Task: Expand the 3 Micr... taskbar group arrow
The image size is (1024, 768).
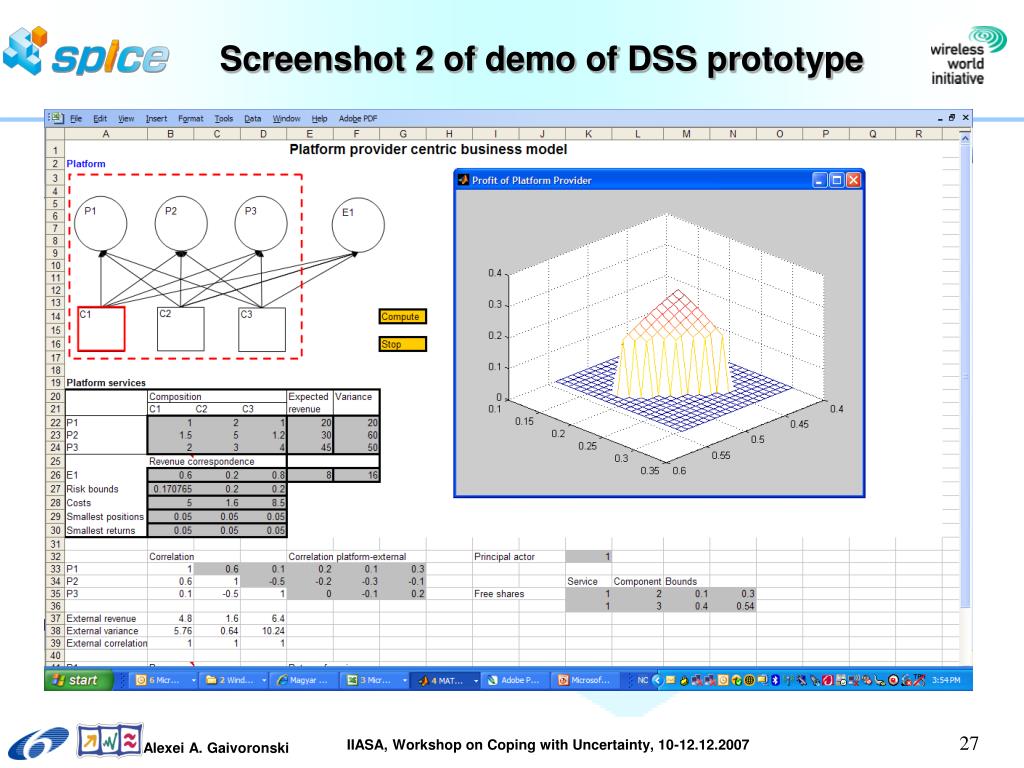Action: 405,680
